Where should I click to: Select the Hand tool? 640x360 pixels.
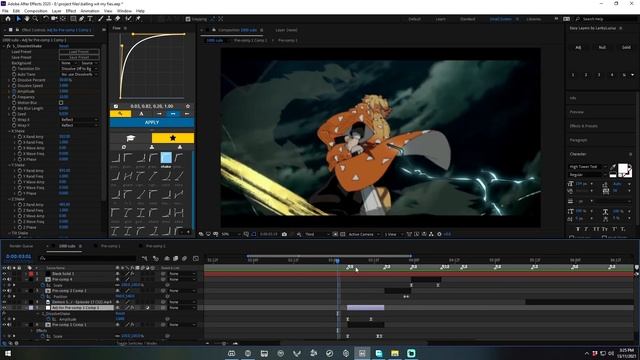point(27,19)
